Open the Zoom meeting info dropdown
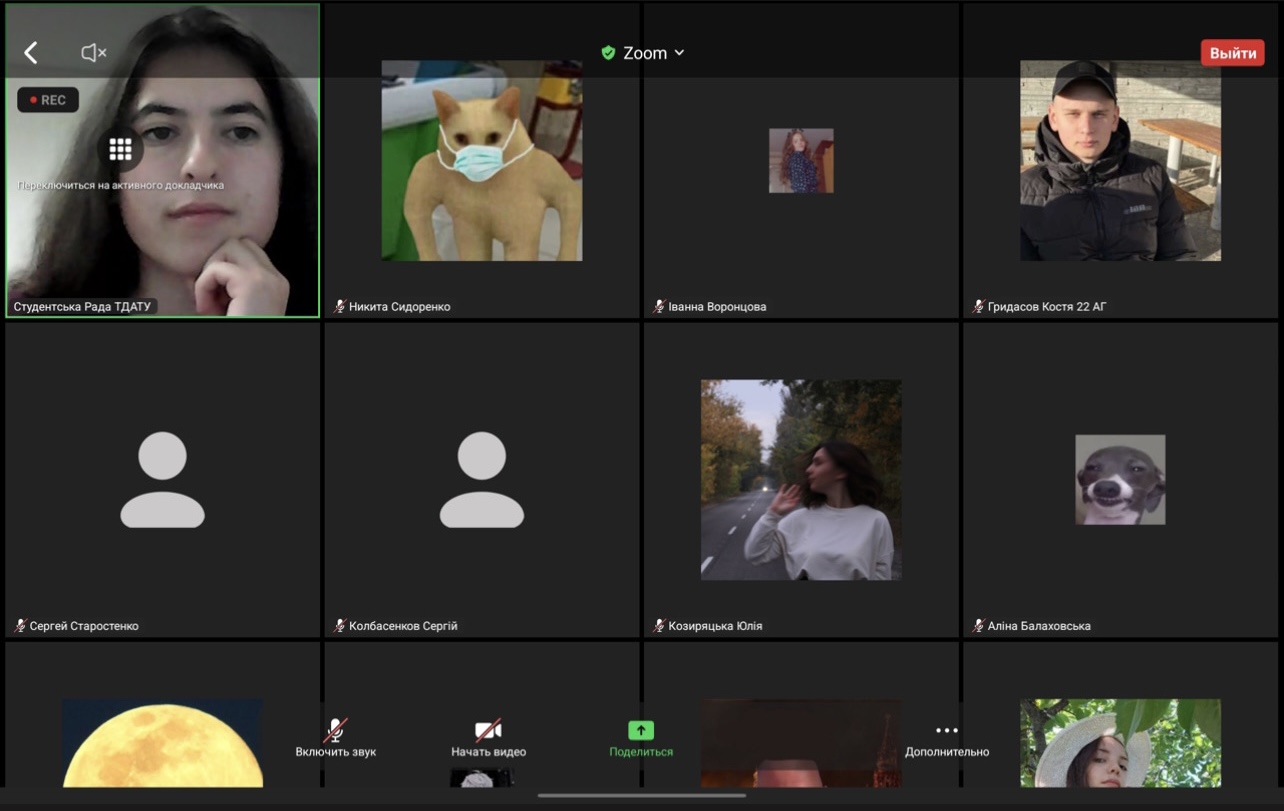The width and height of the screenshot is (1284, 811). point(654,53)
